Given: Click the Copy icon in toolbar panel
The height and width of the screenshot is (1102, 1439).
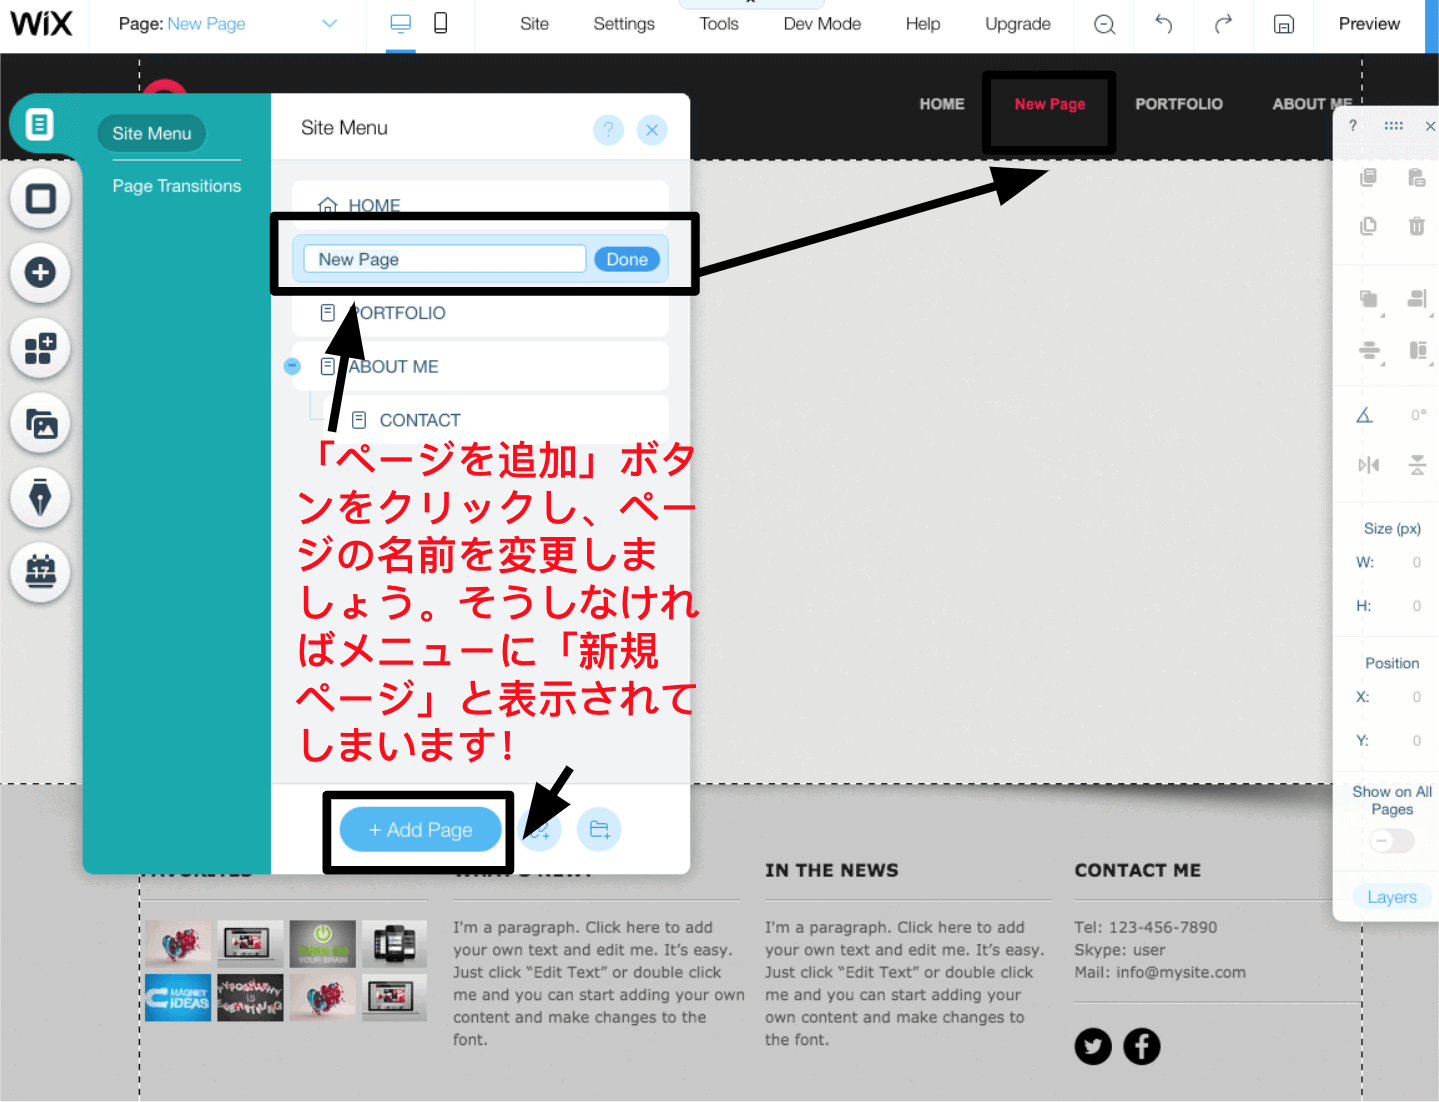Looking at the screenshot, I should point(1368,177).
